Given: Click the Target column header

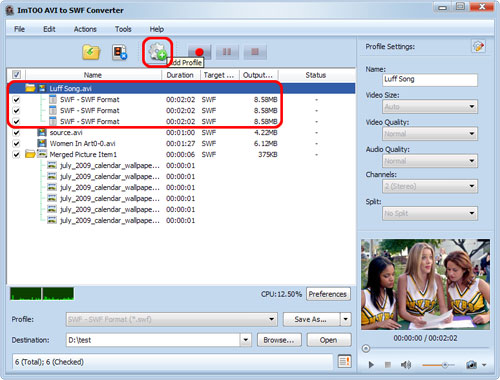Looking at the screenshot, I should [219, 75].
